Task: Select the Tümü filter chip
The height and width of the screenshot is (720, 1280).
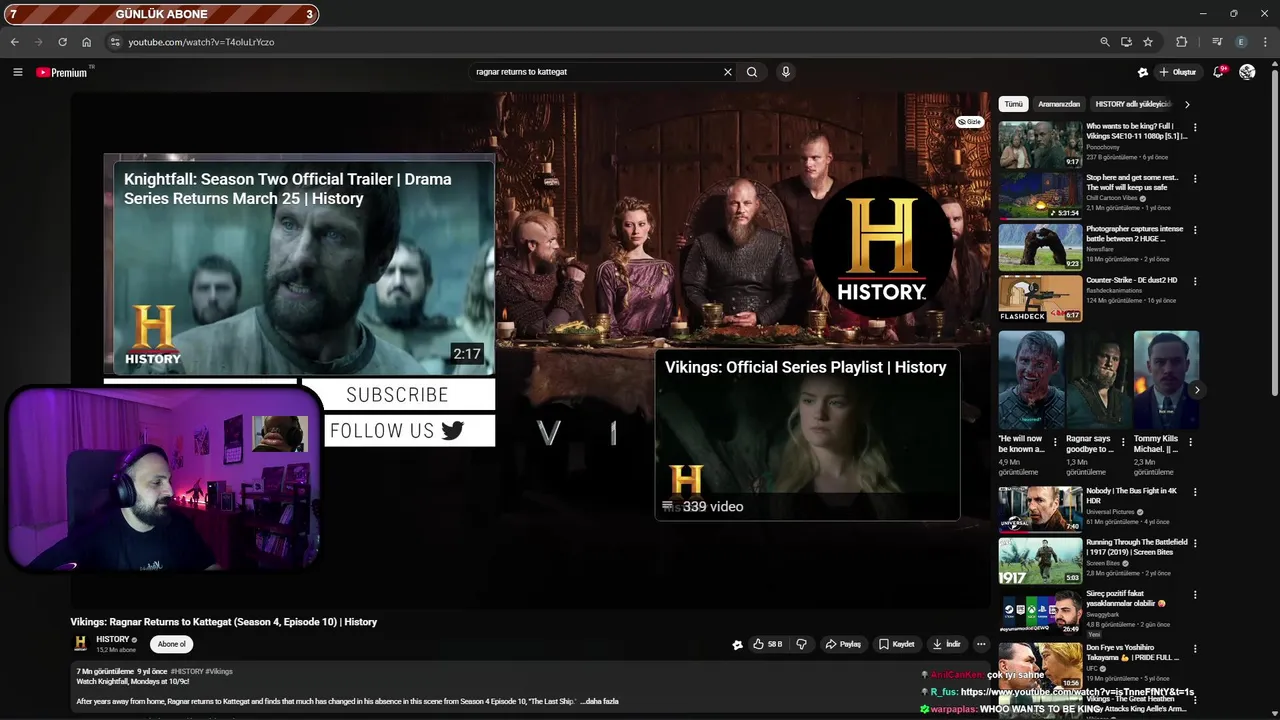Action: tap(1013, 104)
